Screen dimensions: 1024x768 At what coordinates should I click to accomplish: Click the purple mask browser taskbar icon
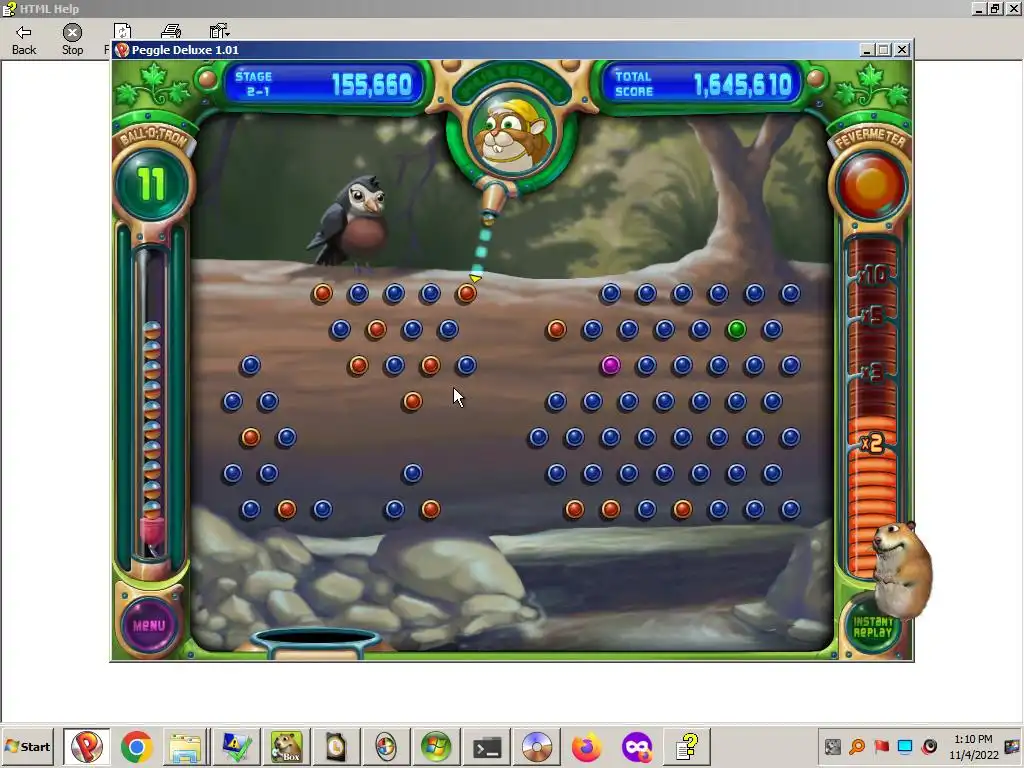click(x=637, y=747)
